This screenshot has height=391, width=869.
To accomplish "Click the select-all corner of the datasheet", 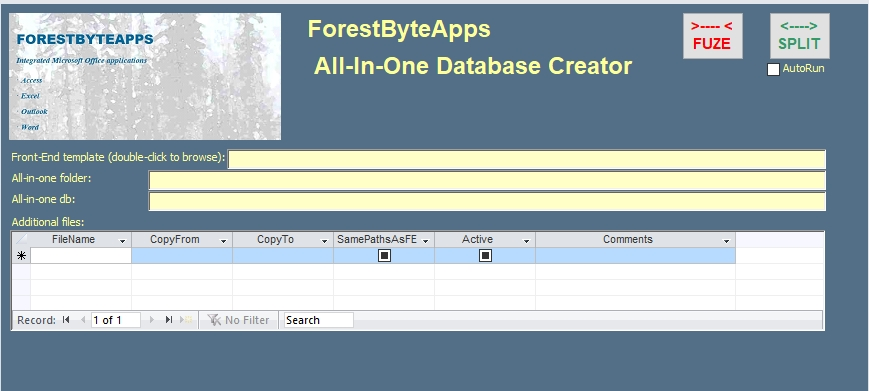I will pyautogui.click(x=21, y=239).
